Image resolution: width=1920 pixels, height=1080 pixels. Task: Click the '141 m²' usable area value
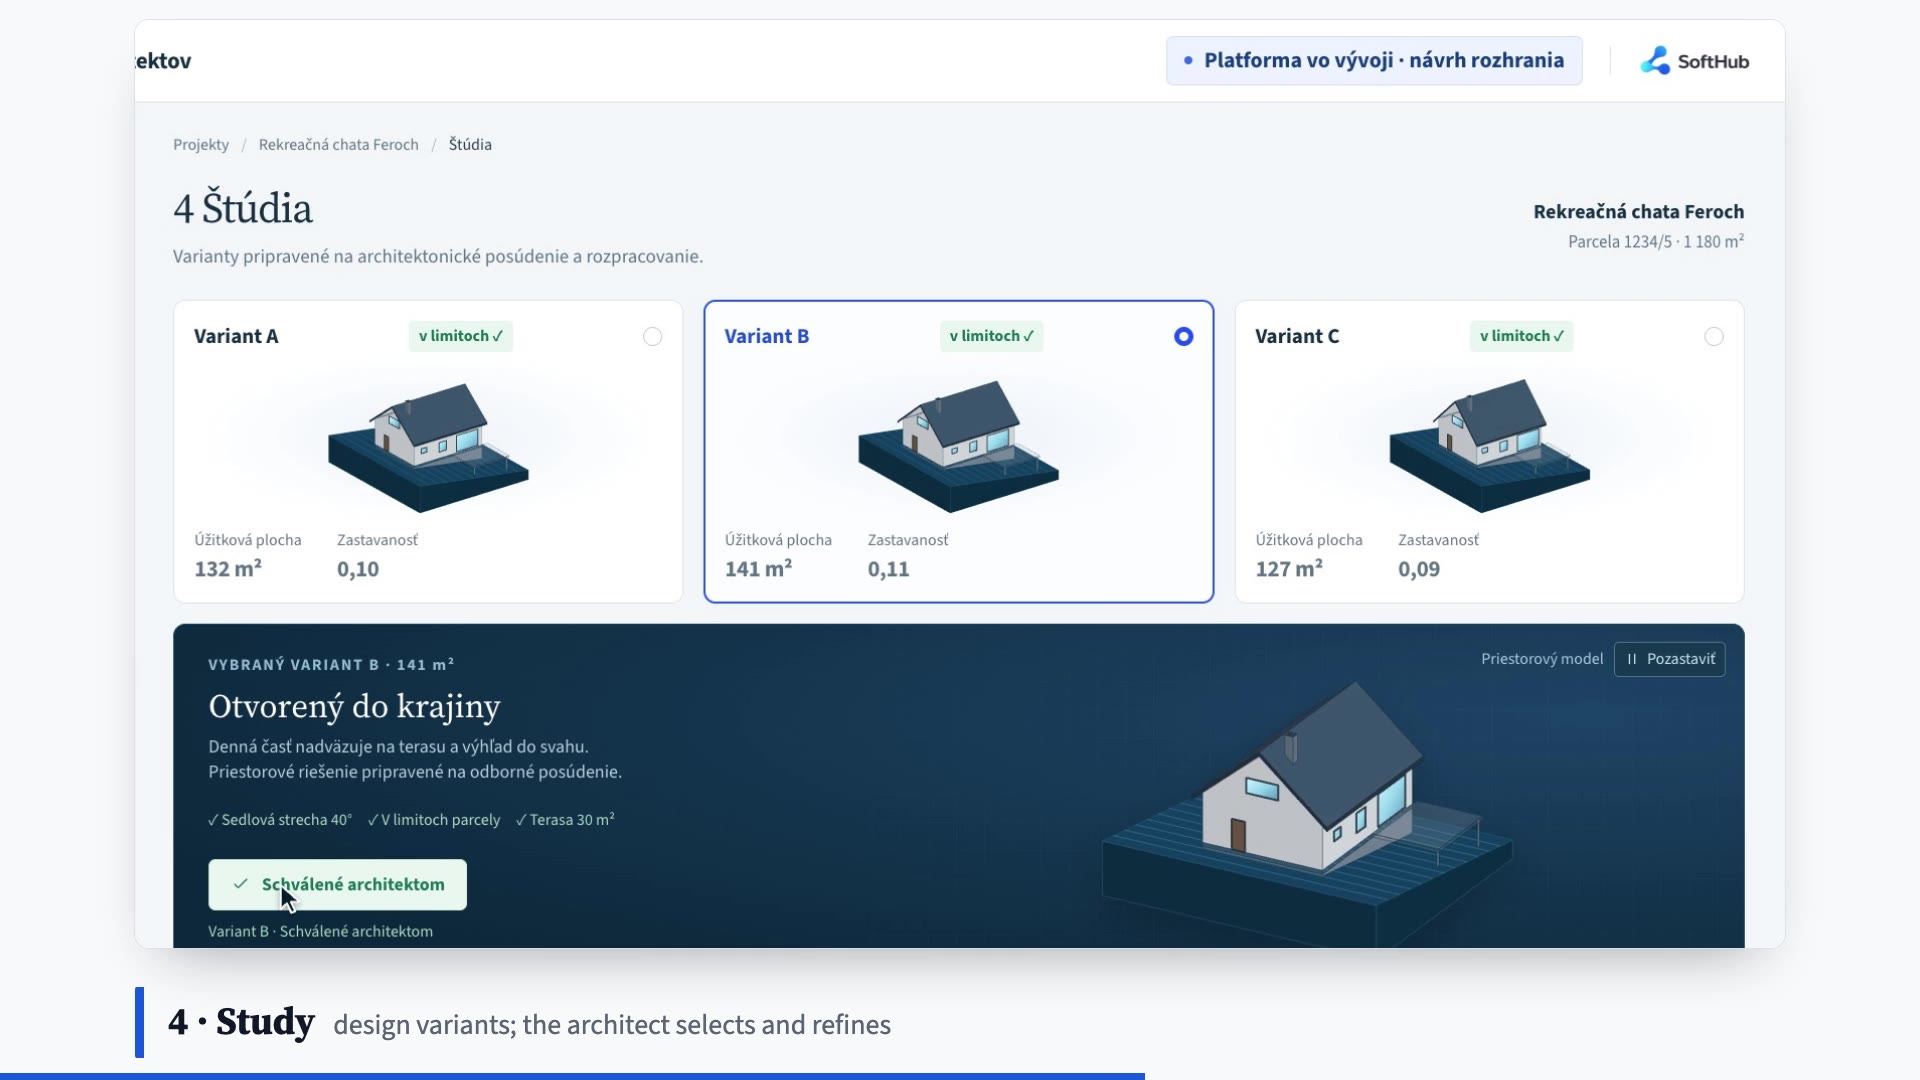coord(758,568)
